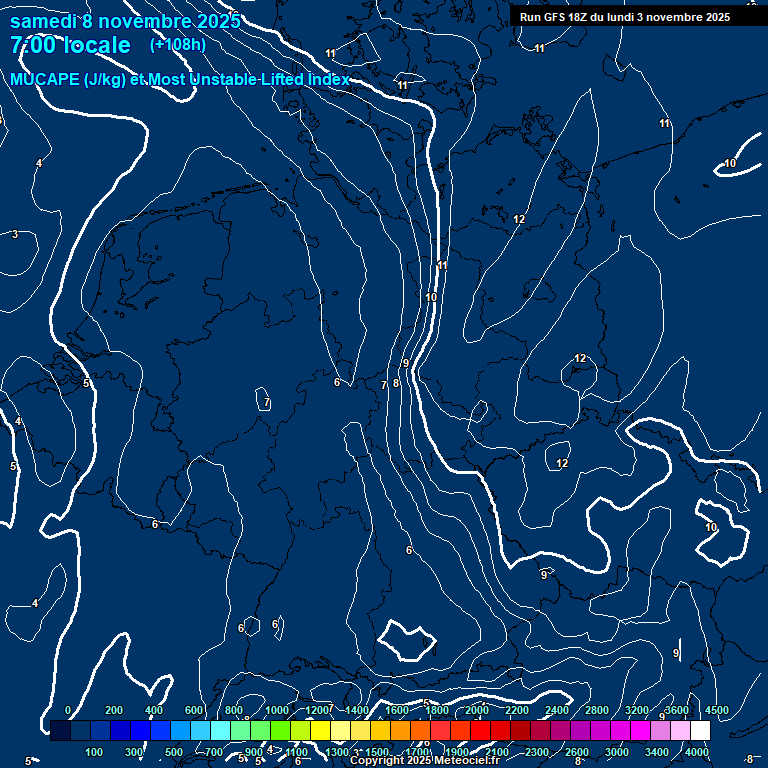This screenshot has height=768, width=768.
Task: Click the '500' legend label
Action: (174, 752)
